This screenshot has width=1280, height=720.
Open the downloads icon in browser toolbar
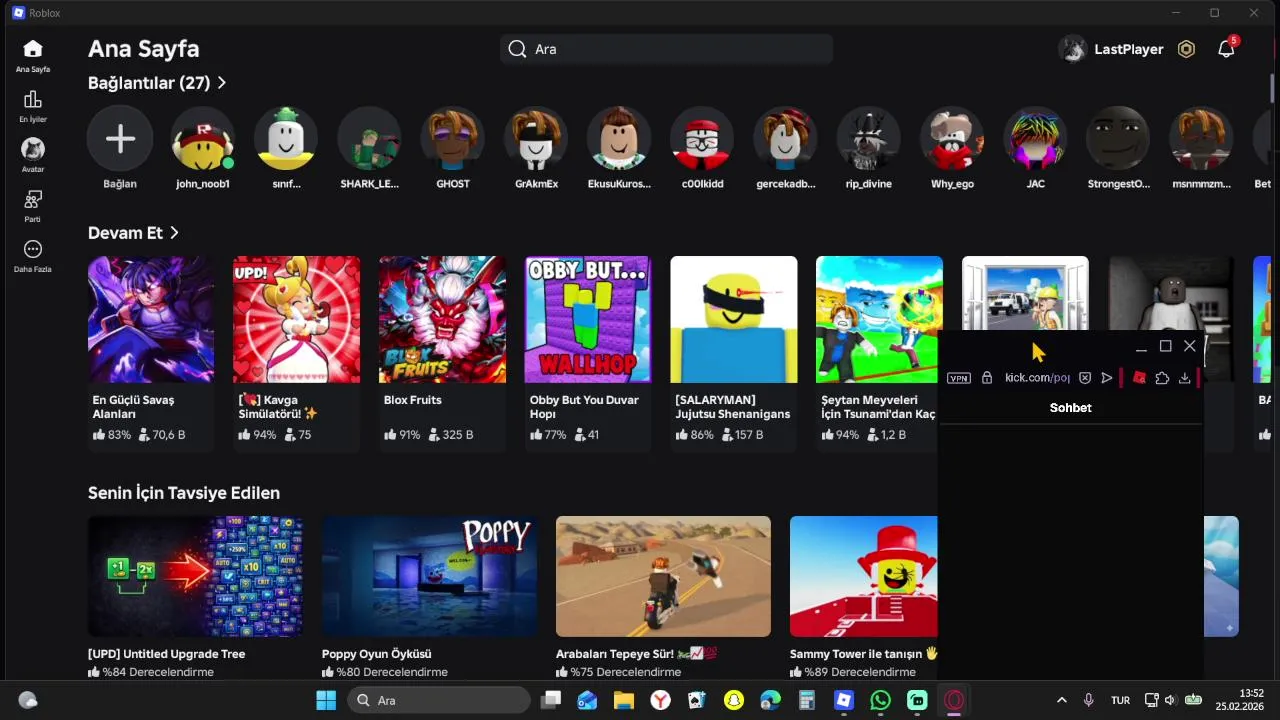click(1185, 378)
